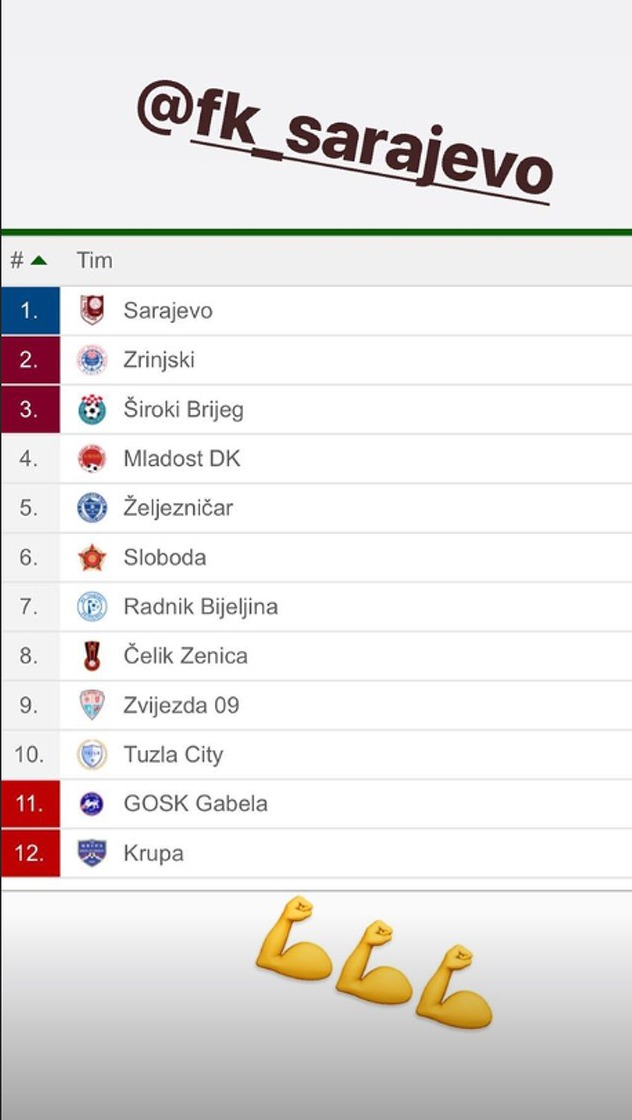
Task: Select the blue rank 1 position cell
Action: (30, 311)
